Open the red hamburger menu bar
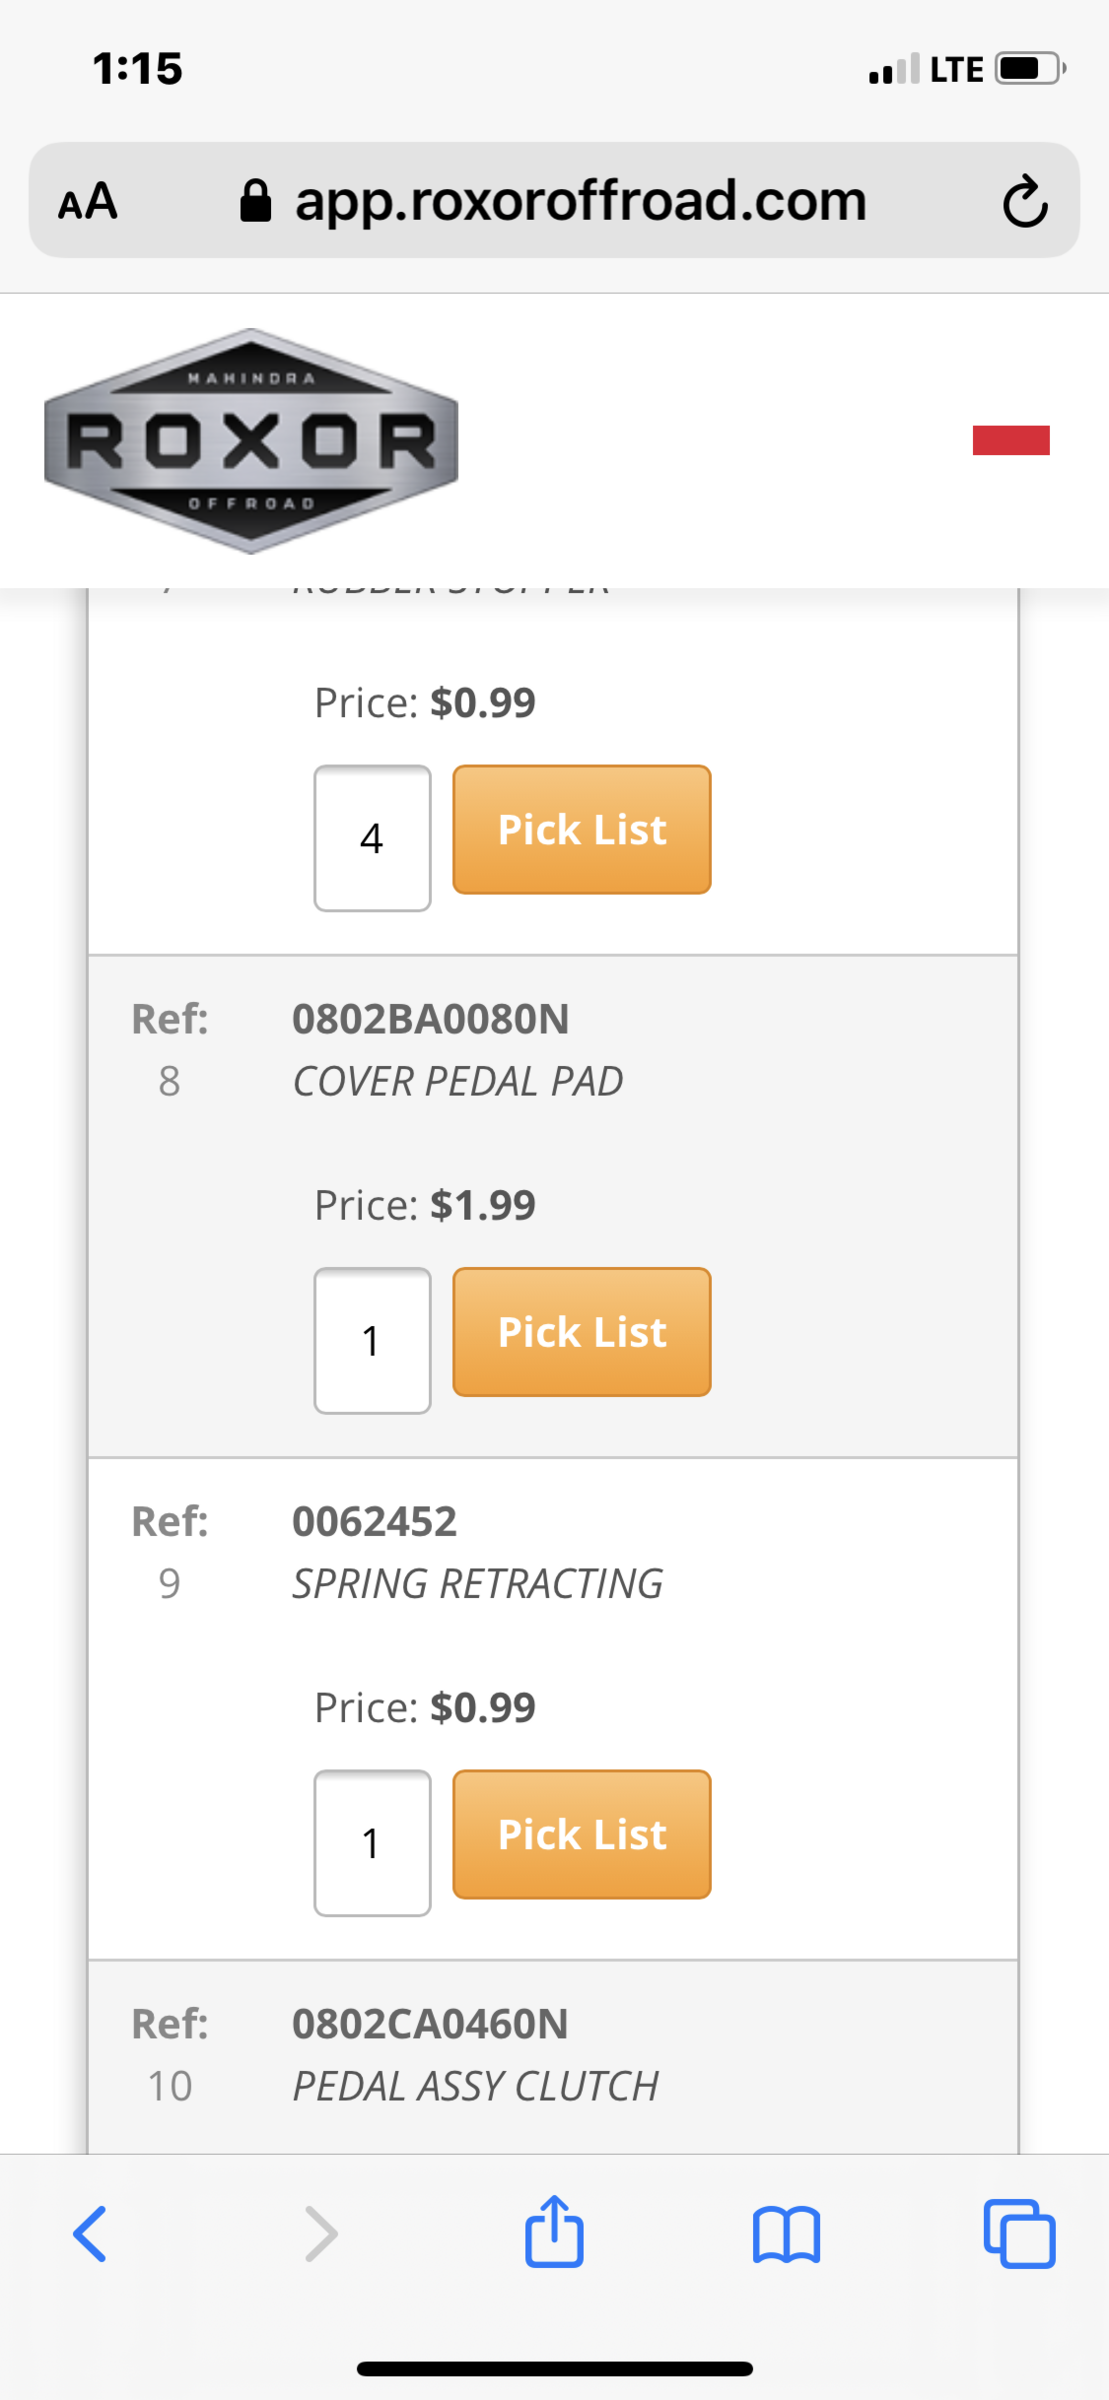 point(1011,440)
